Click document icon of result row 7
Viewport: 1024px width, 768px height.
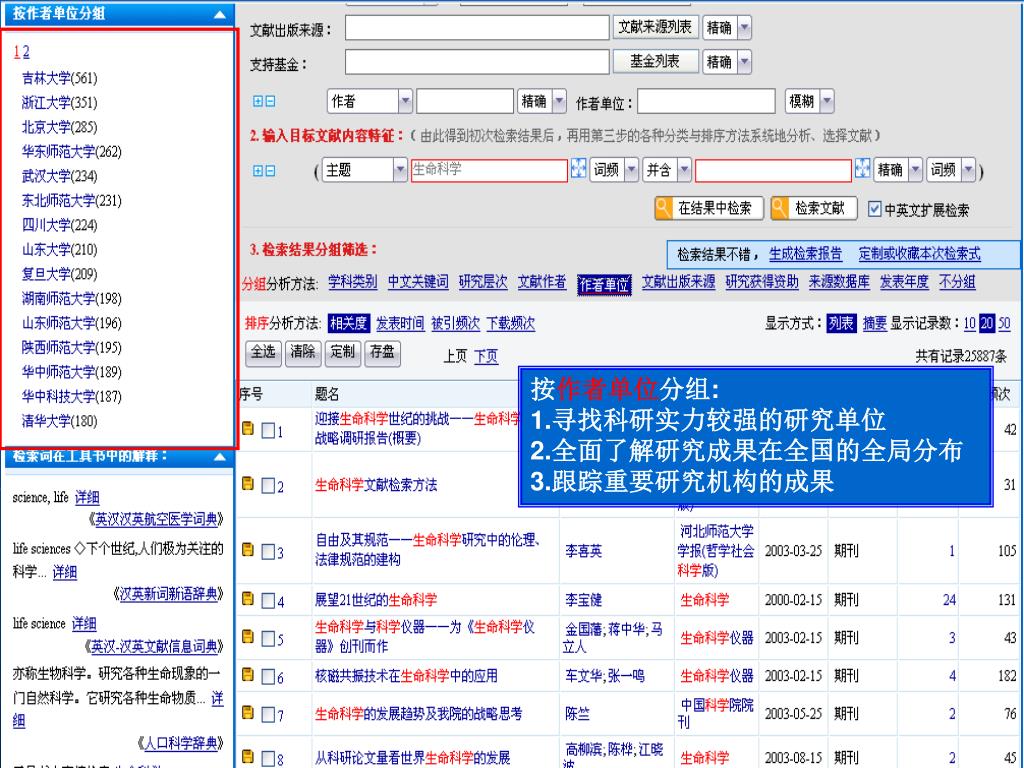pyautogui.click(x=248, y=712)
